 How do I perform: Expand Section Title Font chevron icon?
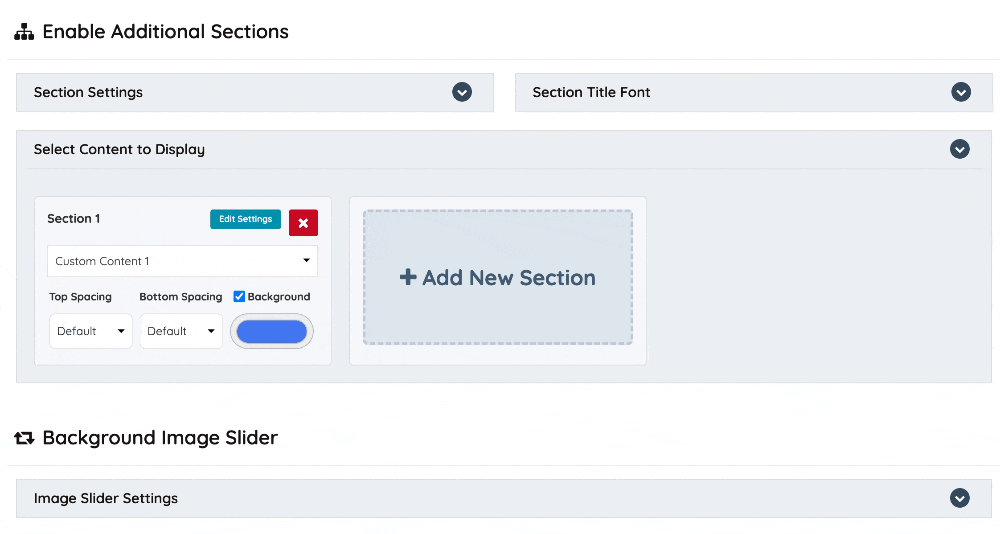click(961, 93)
